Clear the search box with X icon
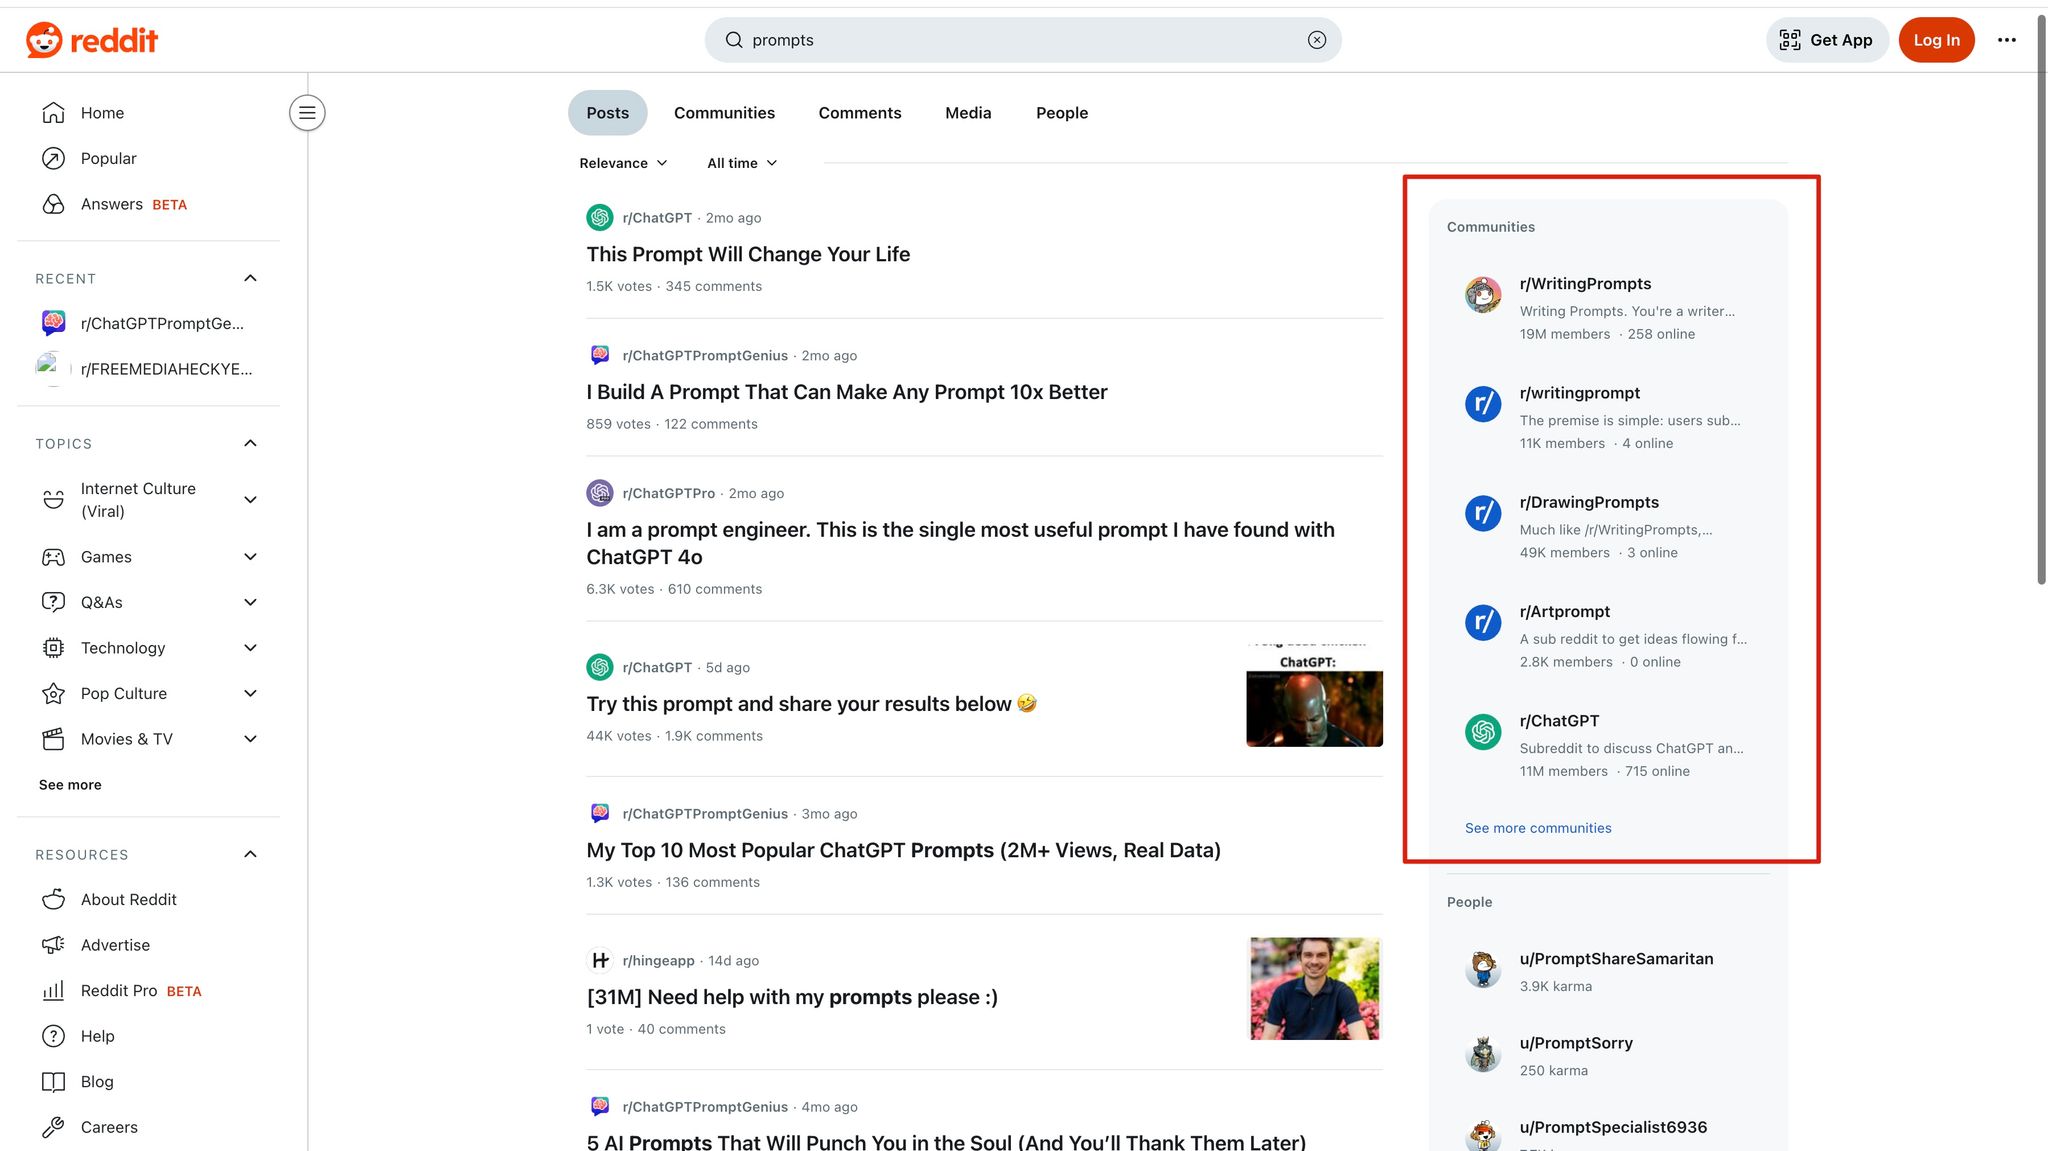Screen dimensions: 2048x1151 click(1316, 40)
